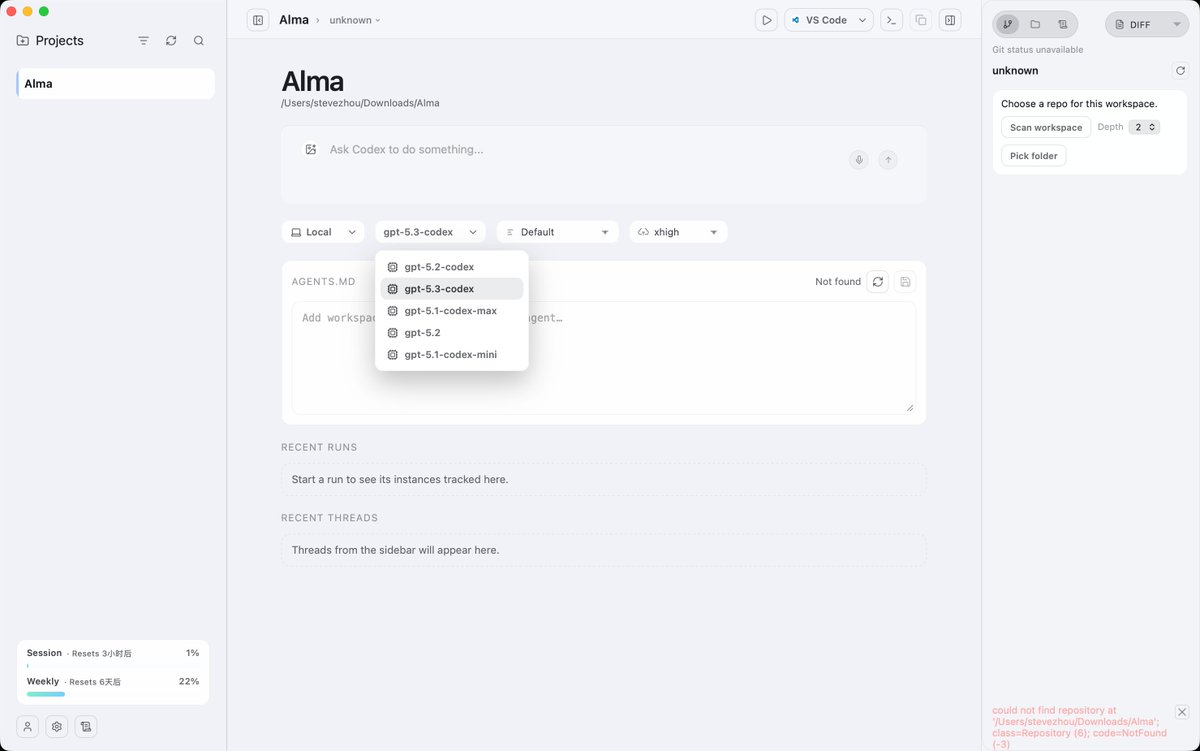Click the Weekly usage progress bar

(113, 693)
